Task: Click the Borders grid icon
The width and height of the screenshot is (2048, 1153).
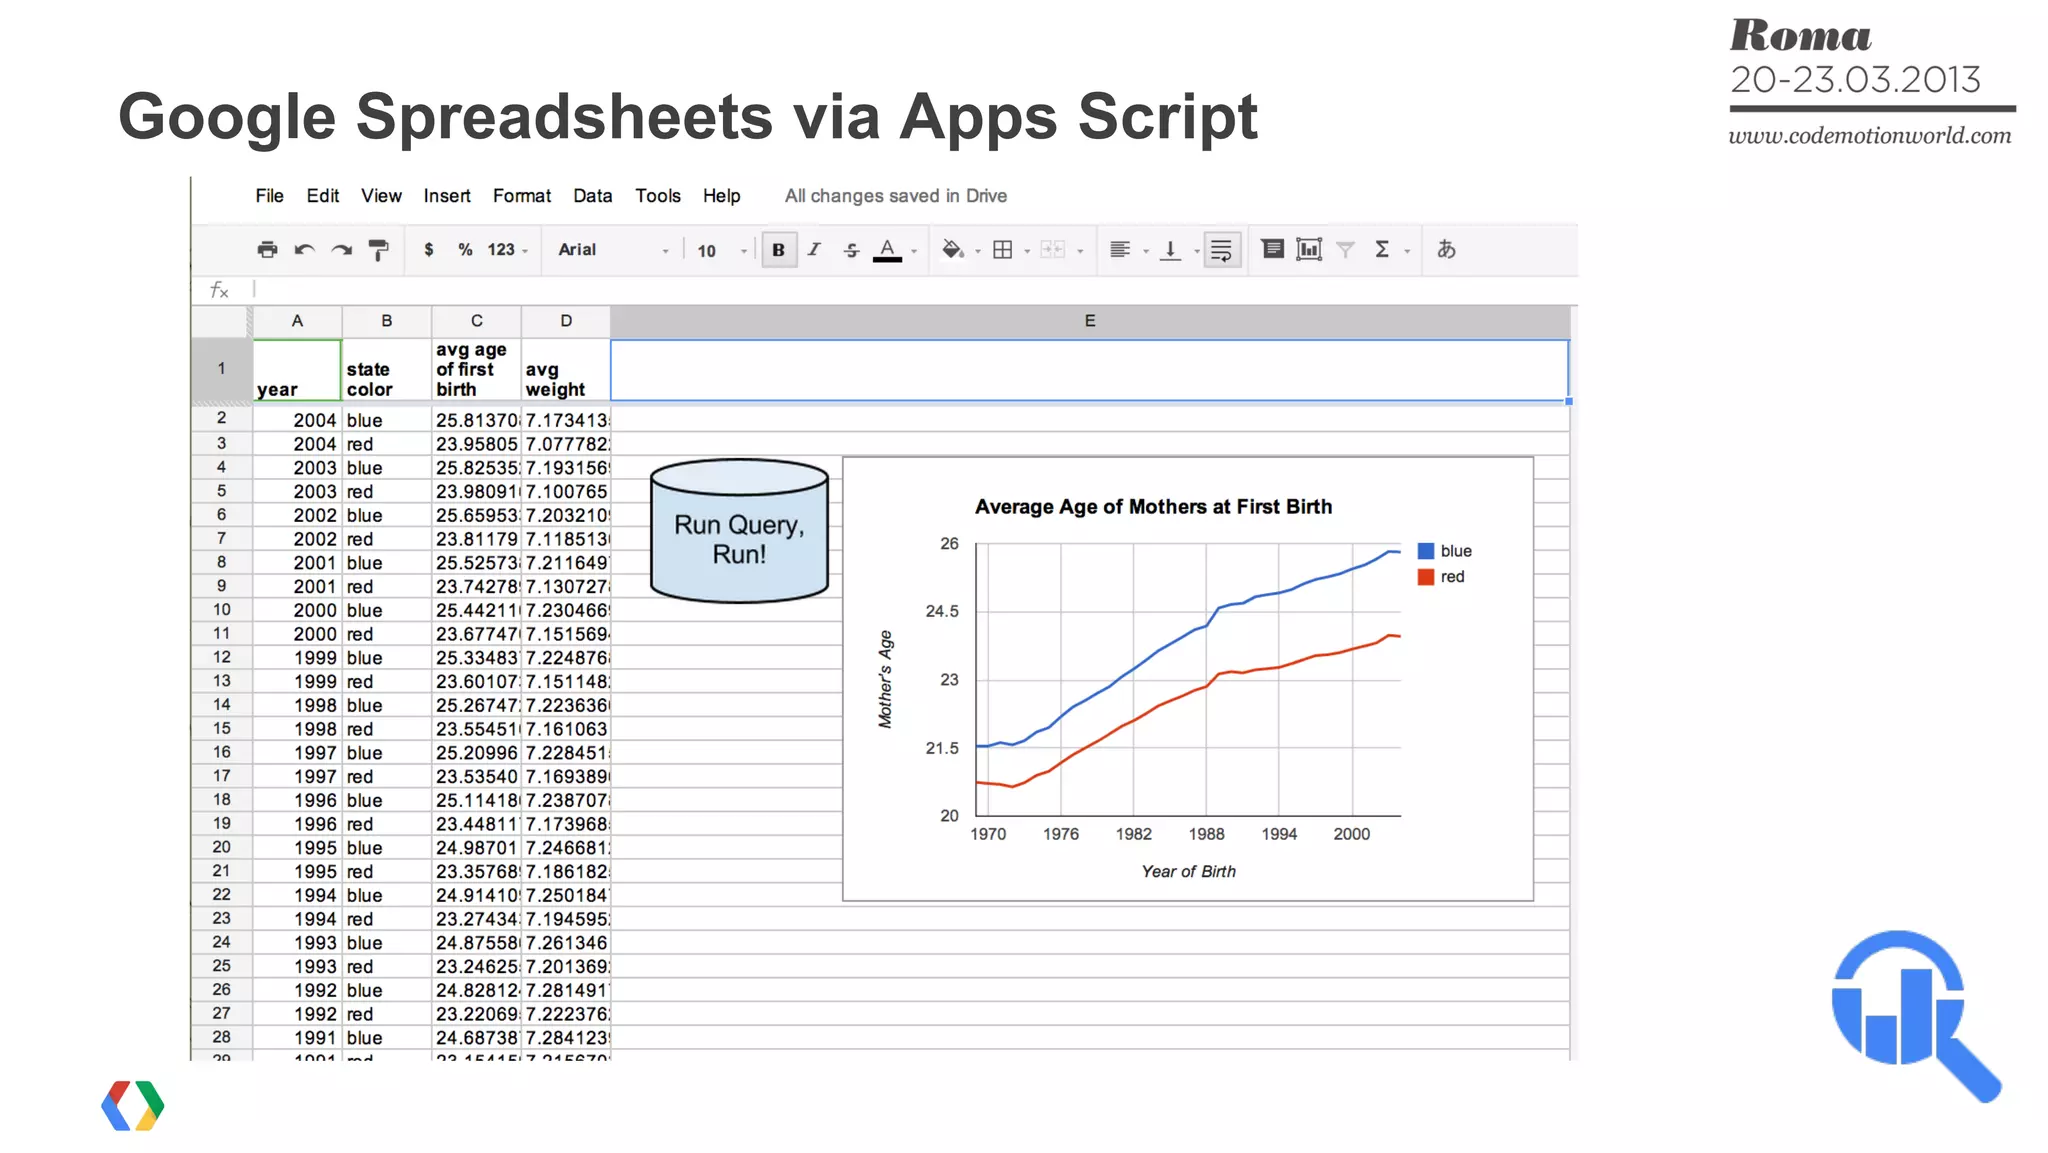Action: (1003, 250)
